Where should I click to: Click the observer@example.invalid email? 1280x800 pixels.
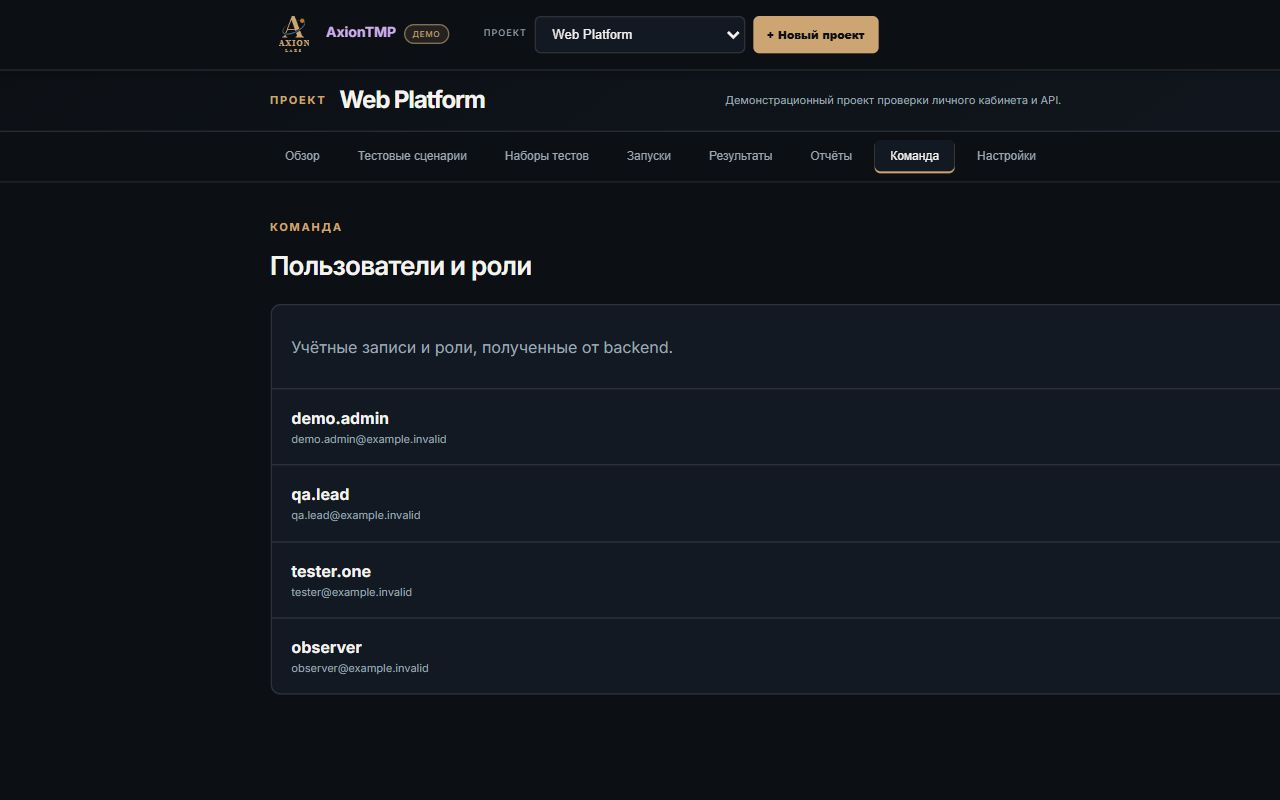coord(360,668)
